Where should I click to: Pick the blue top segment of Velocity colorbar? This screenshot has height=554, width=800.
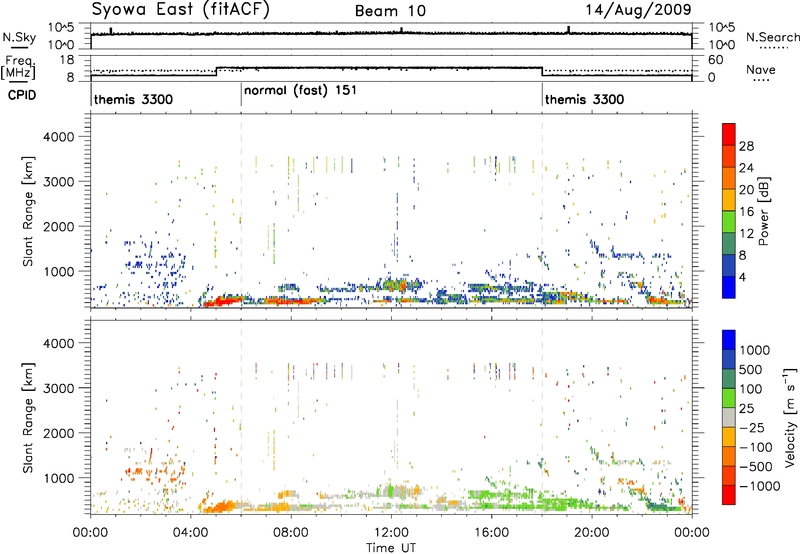(x=729, y=340)
